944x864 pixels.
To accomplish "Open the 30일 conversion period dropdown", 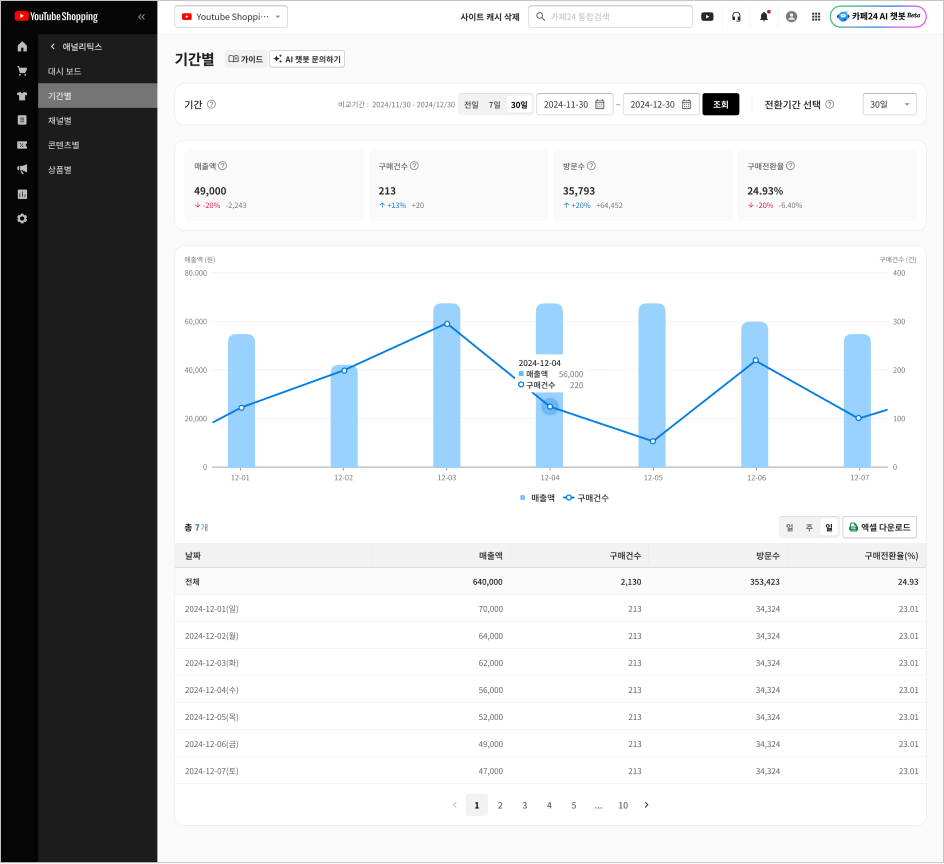I will (889, 104).
